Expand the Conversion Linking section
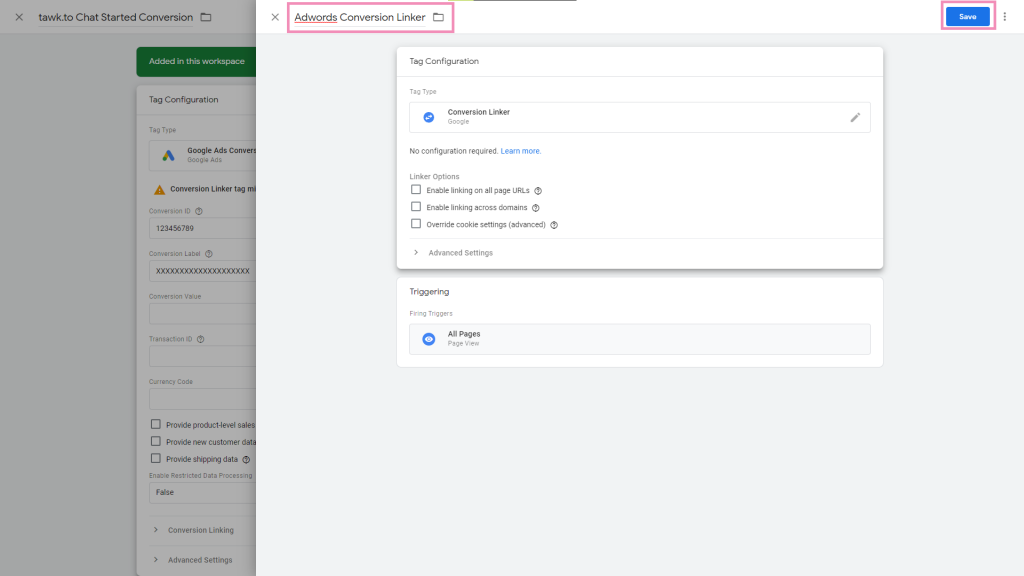 pyautogui.click(x=194, y=530)
